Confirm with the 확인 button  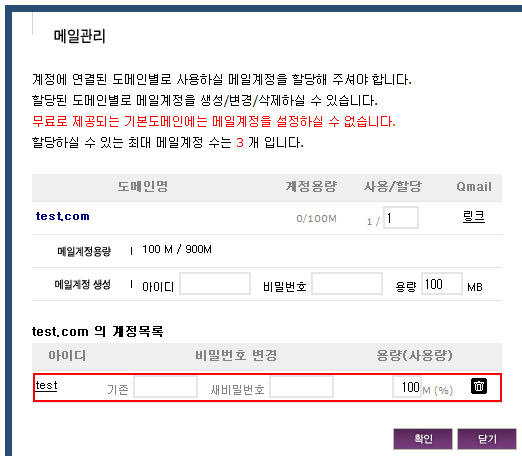coord(423,439)
